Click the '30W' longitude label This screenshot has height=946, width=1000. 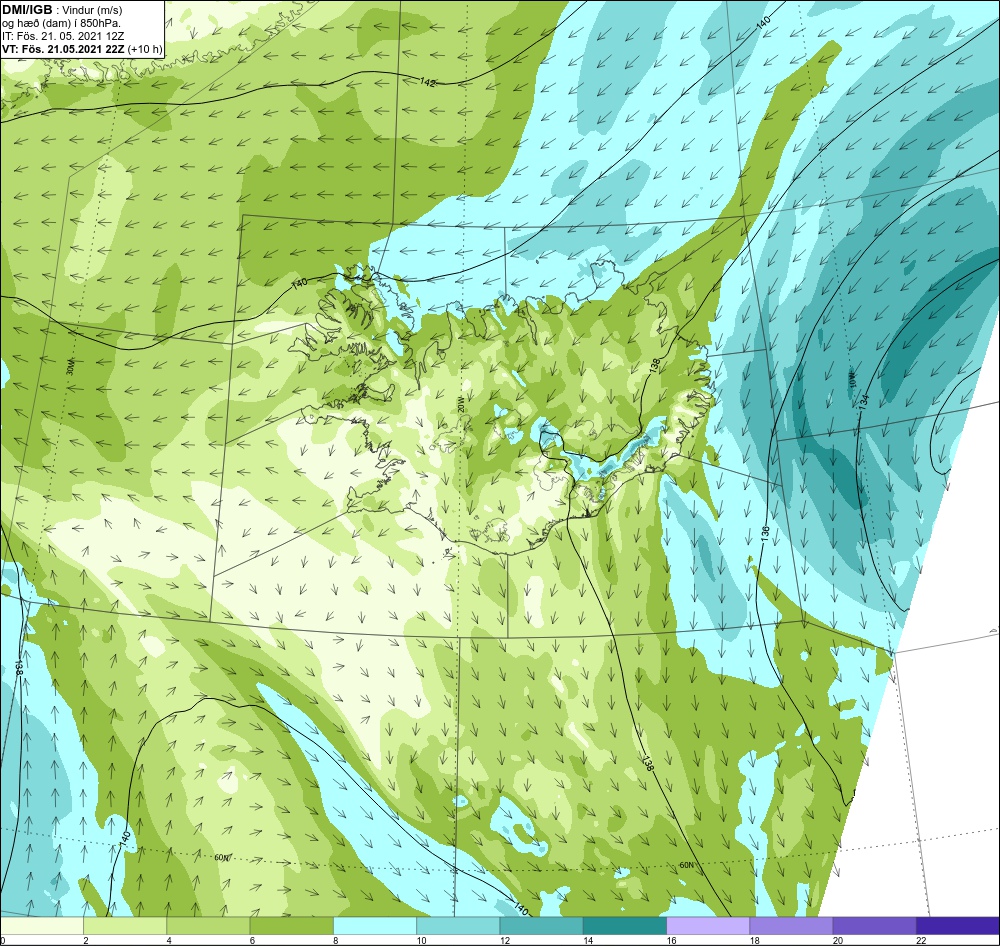click(70, 367)
